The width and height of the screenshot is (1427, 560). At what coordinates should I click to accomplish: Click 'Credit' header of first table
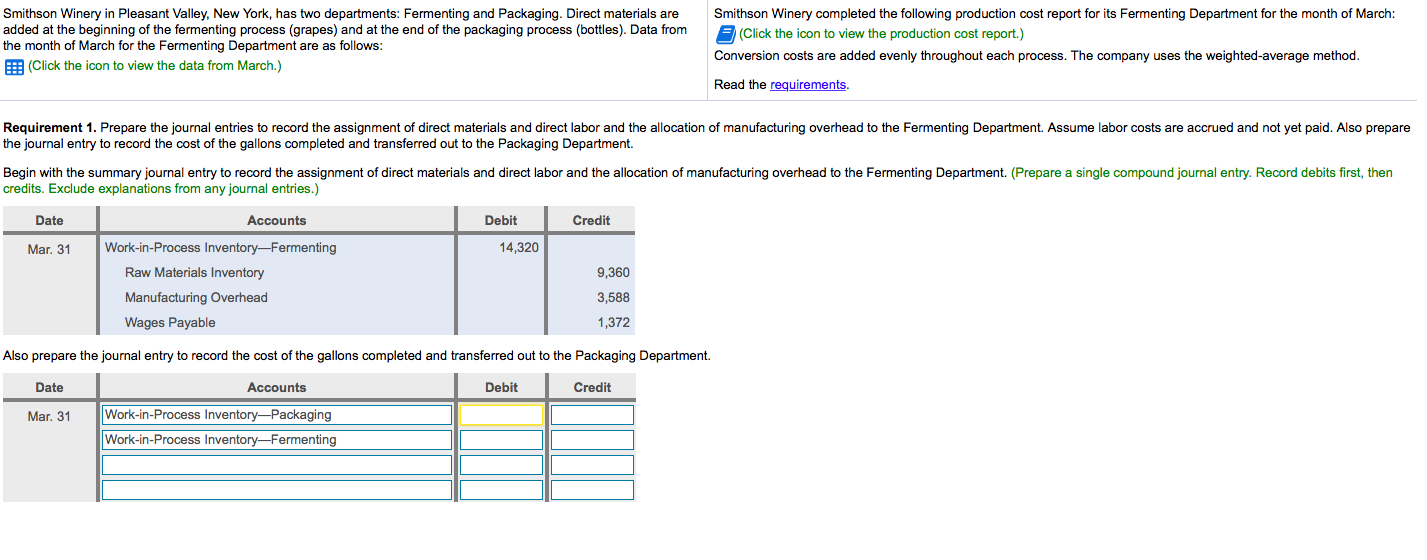coord(591,221)
